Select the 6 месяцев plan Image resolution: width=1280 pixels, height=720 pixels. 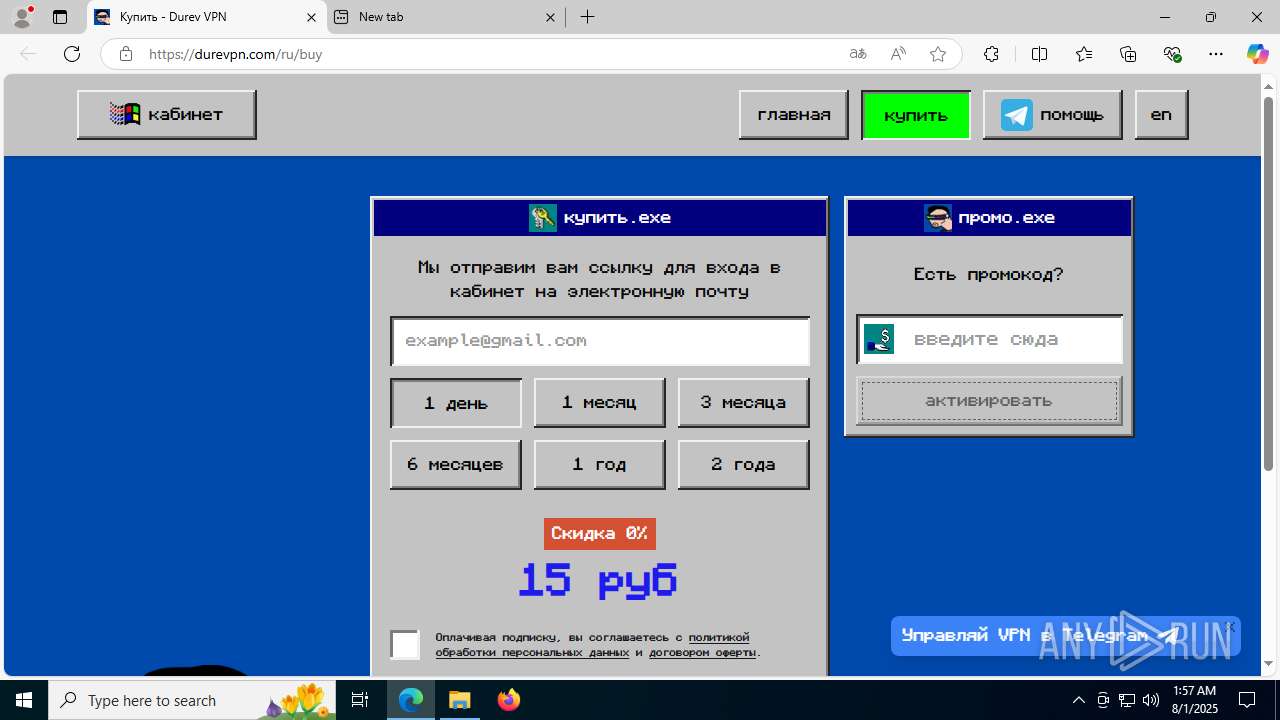pyautogui.click(x=455, y=464)
